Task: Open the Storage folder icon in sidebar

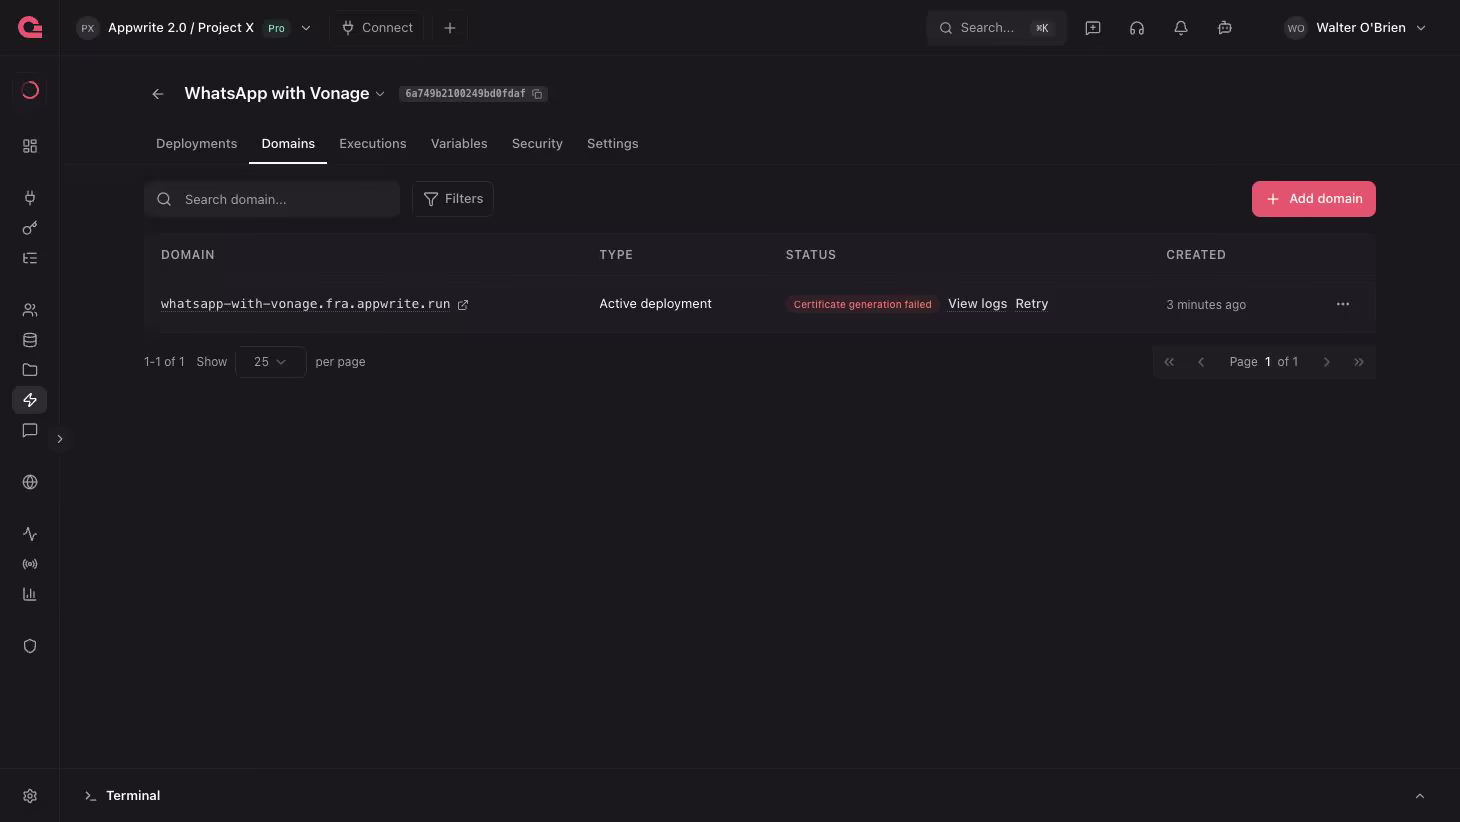Action: 30,370
